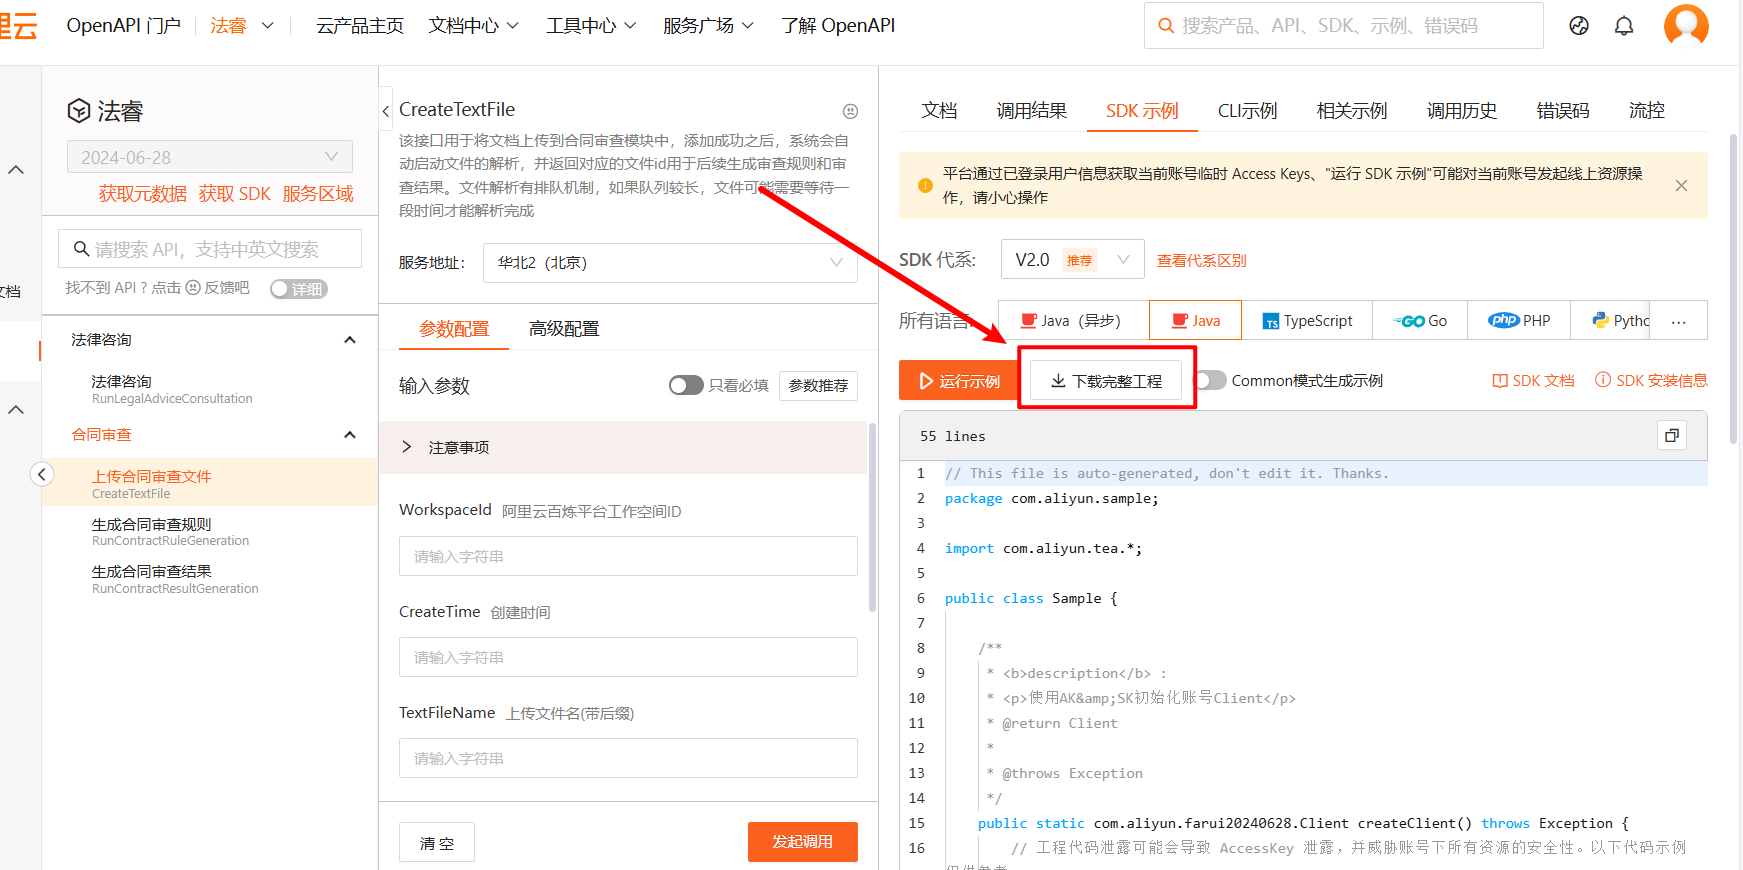The image size is (1743, 870).
Task: Open 云产品主页 in the header
Action: (360, 26)
